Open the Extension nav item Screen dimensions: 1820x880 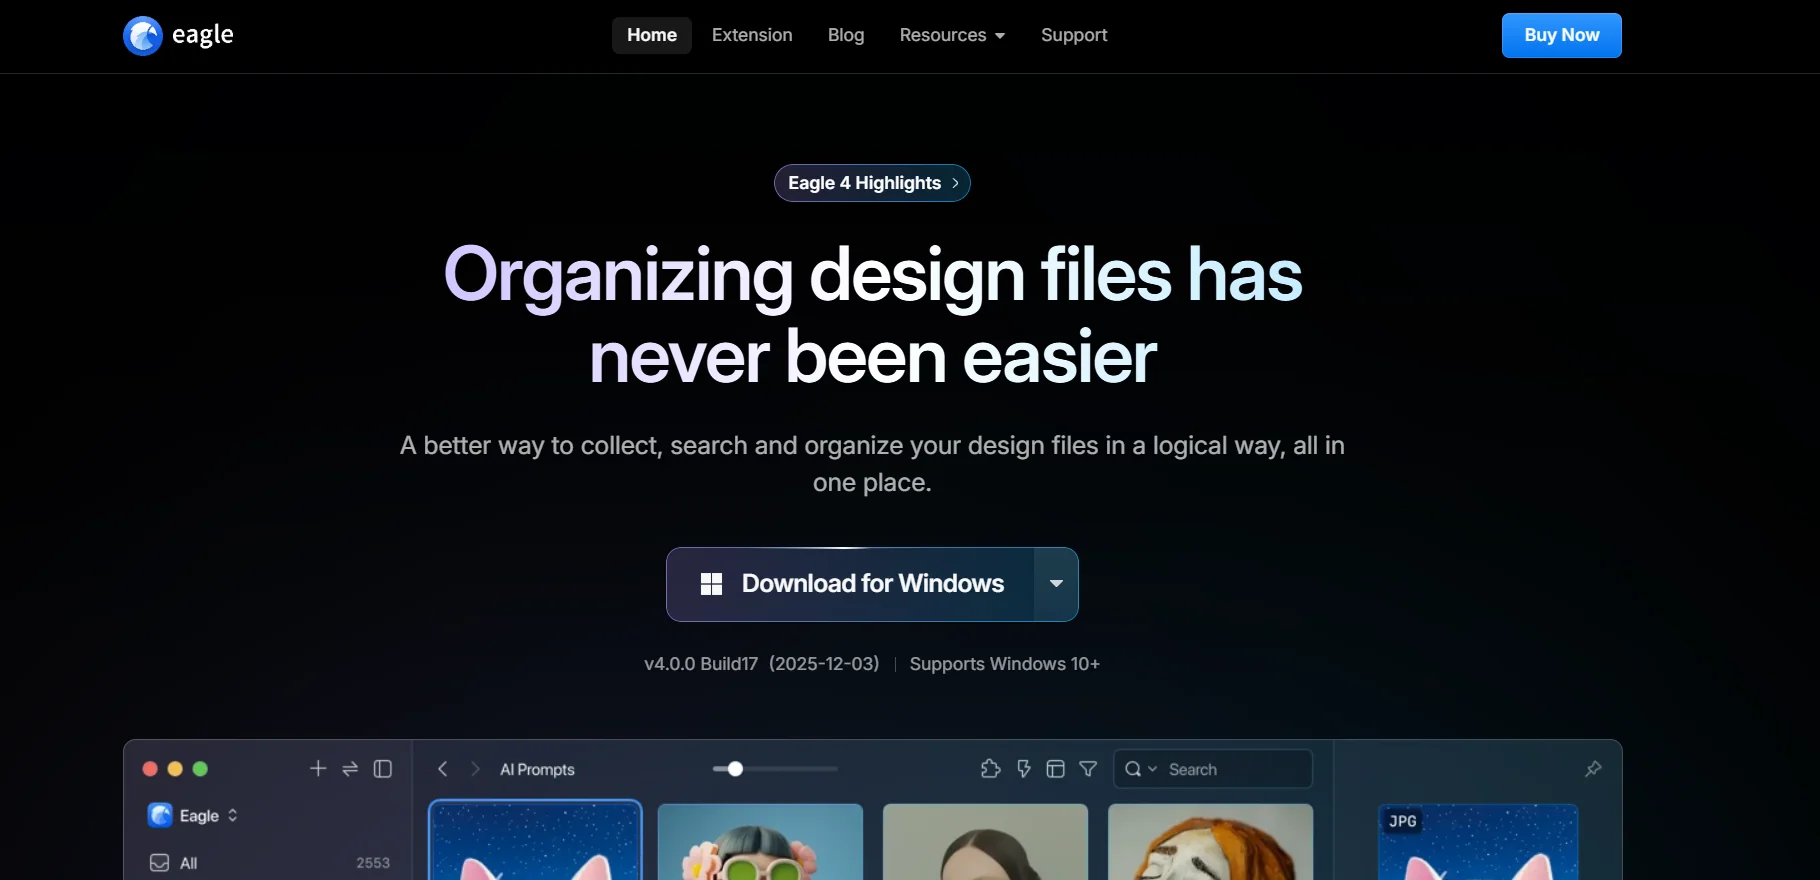(x=752, y=35)
